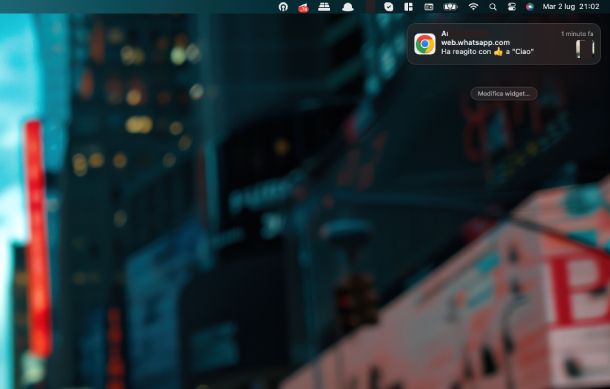Open the keyboard input icon in menu bar

click(429, 7)
